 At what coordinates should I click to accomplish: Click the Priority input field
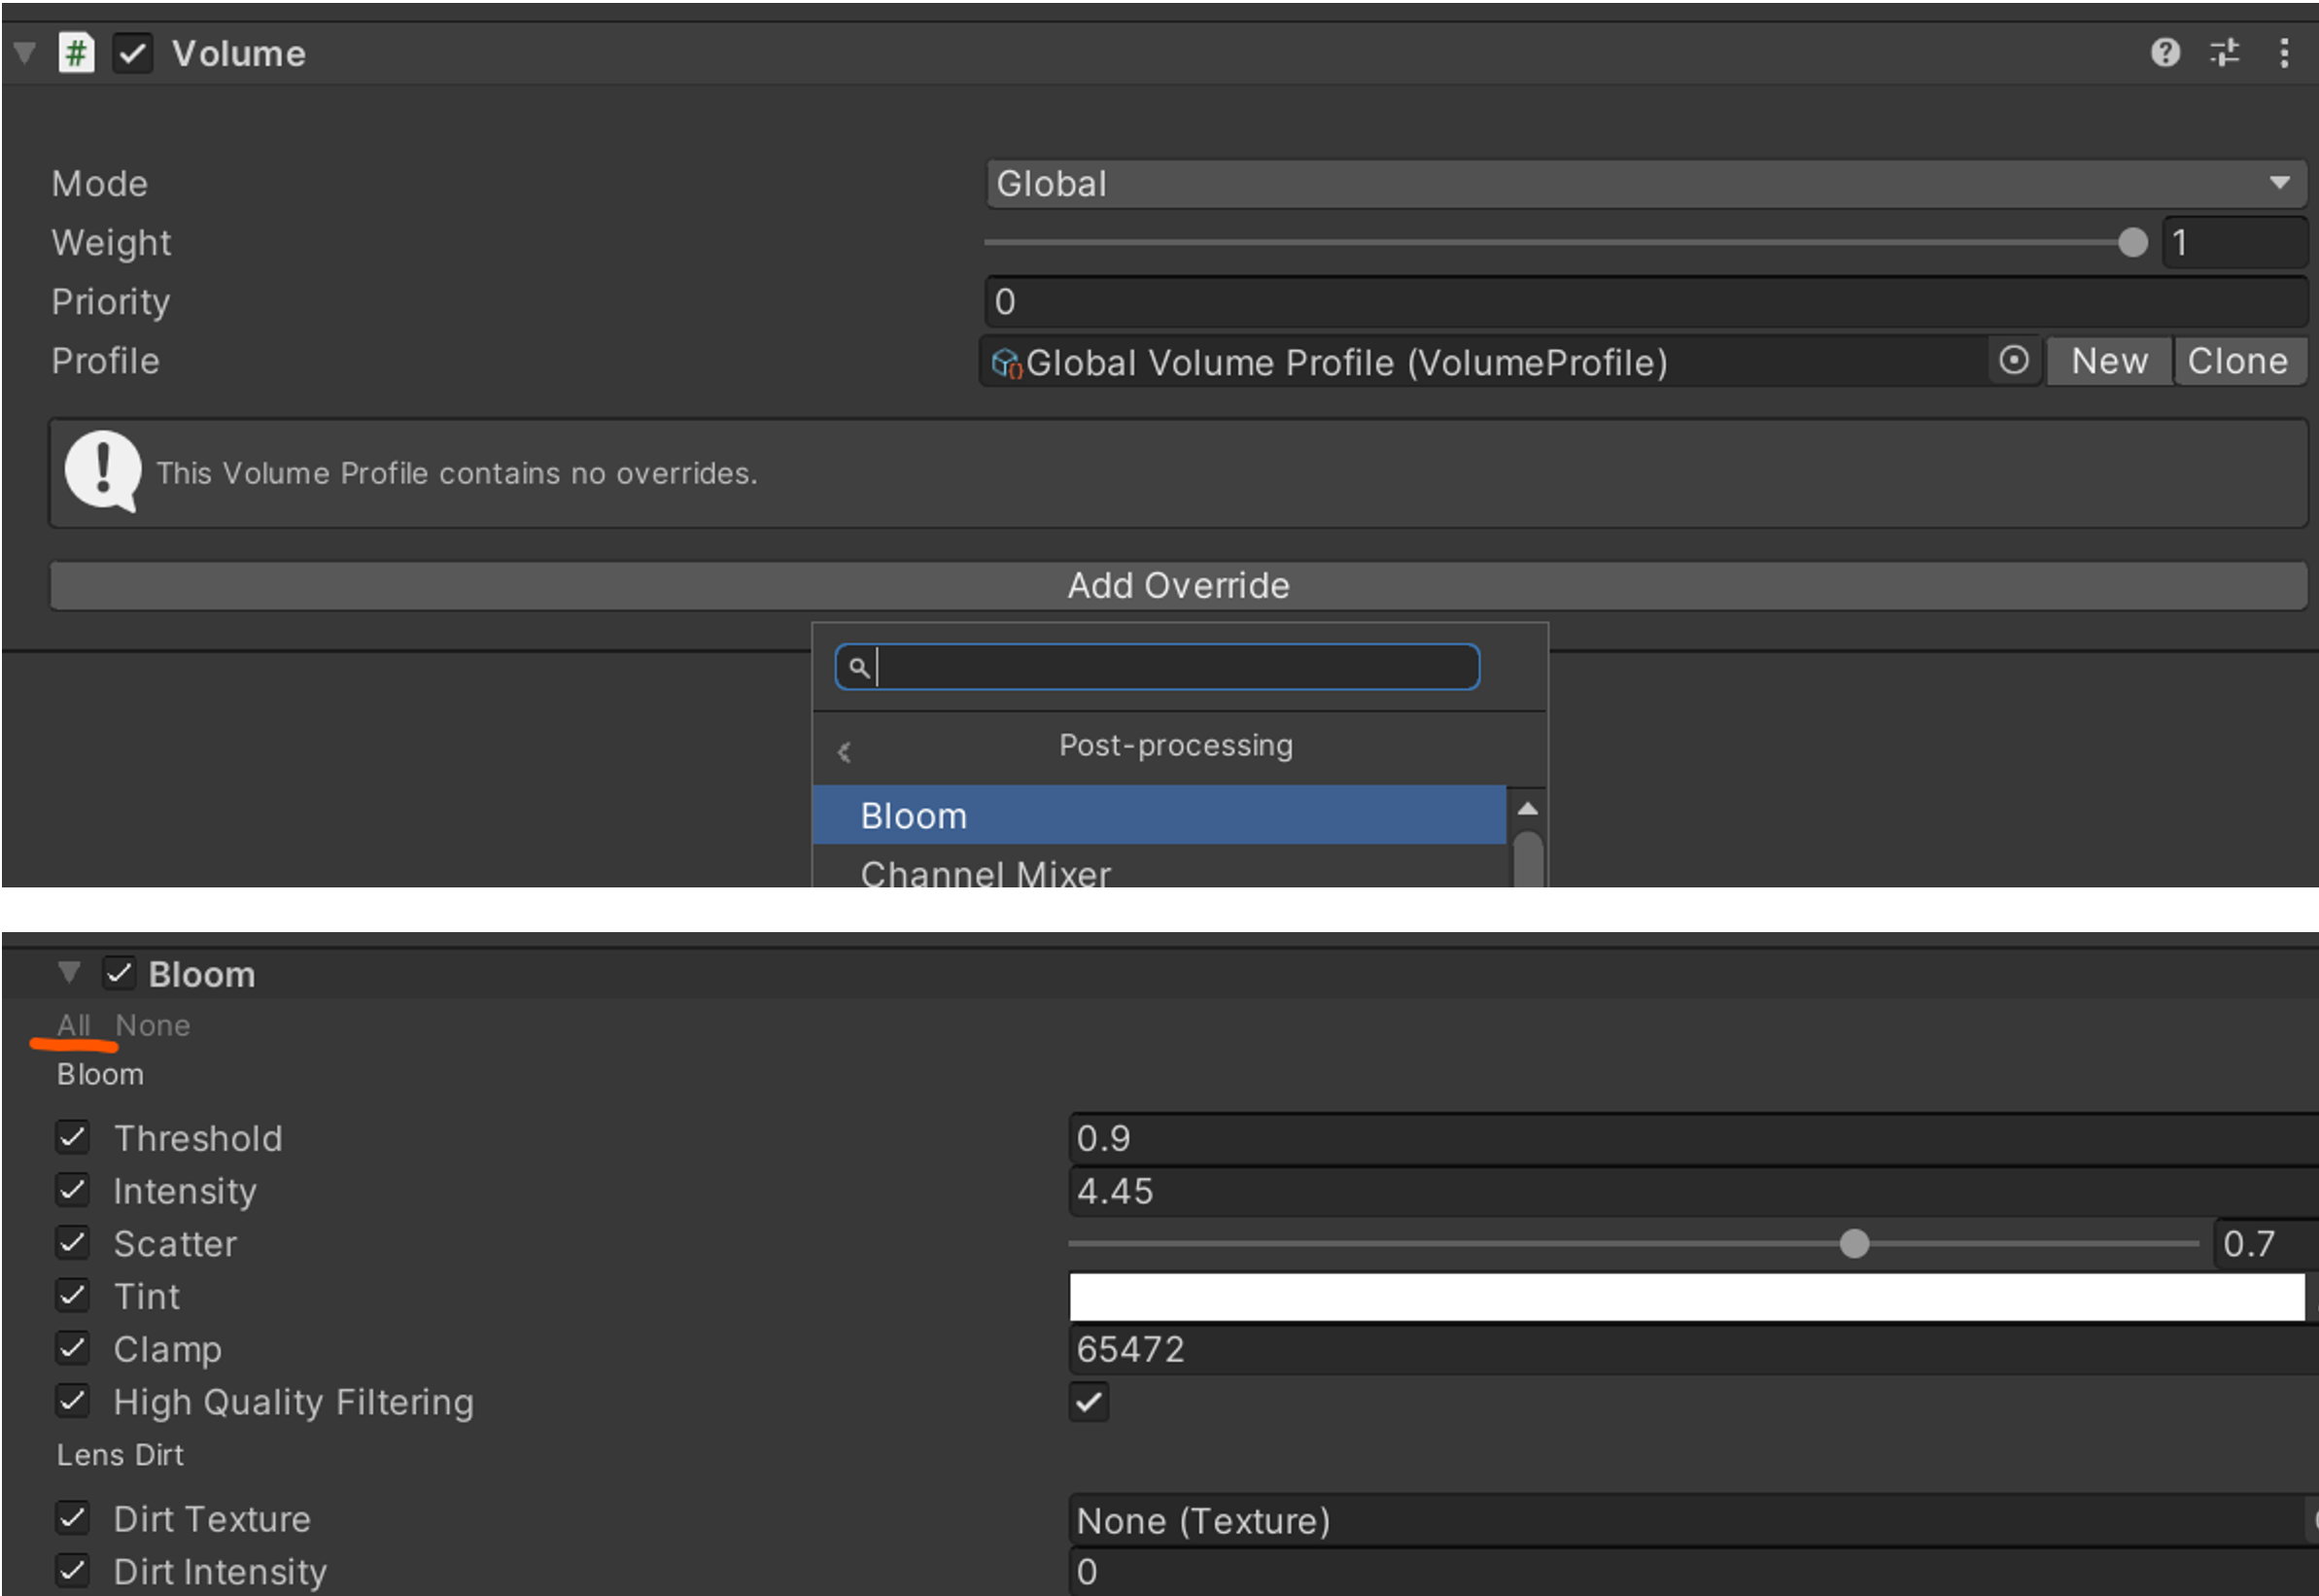[1645, 302]
